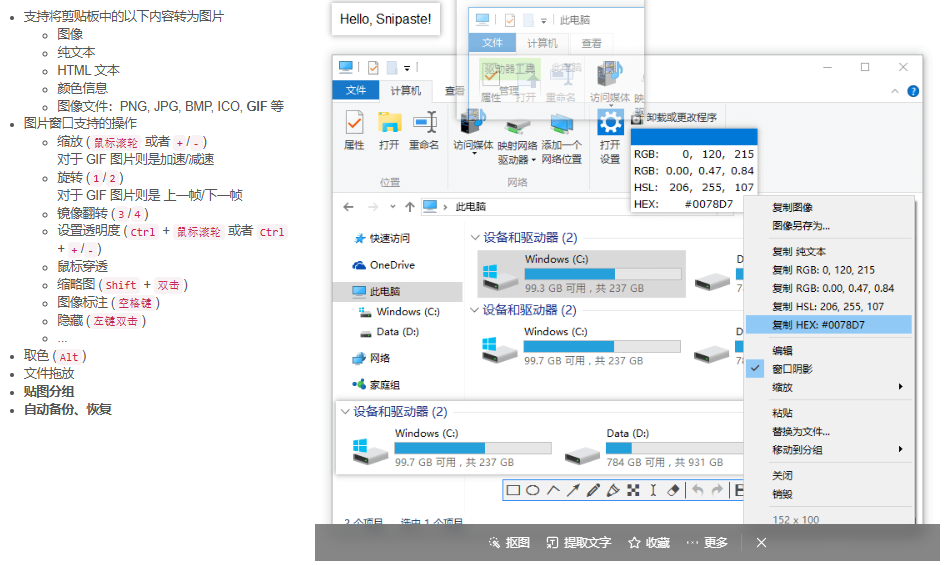Open the customize quick access toolbar dropdown

[407, 68]
